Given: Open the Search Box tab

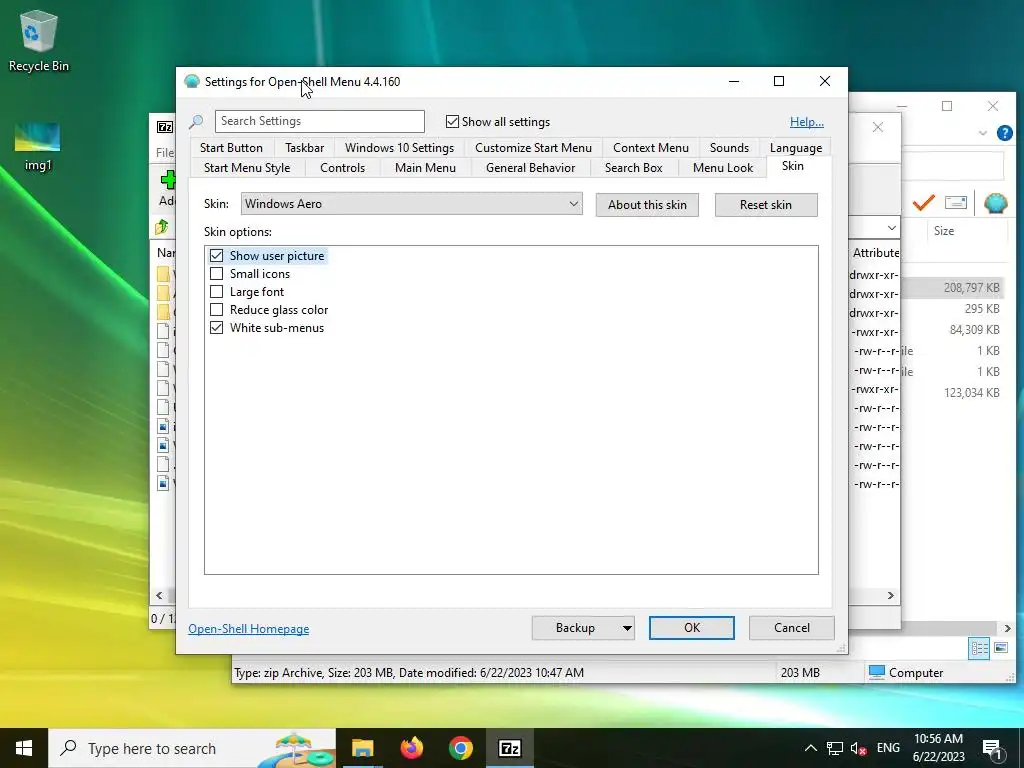Looking at the screenshot, I should pyautogui.click(x=633, y=168).
